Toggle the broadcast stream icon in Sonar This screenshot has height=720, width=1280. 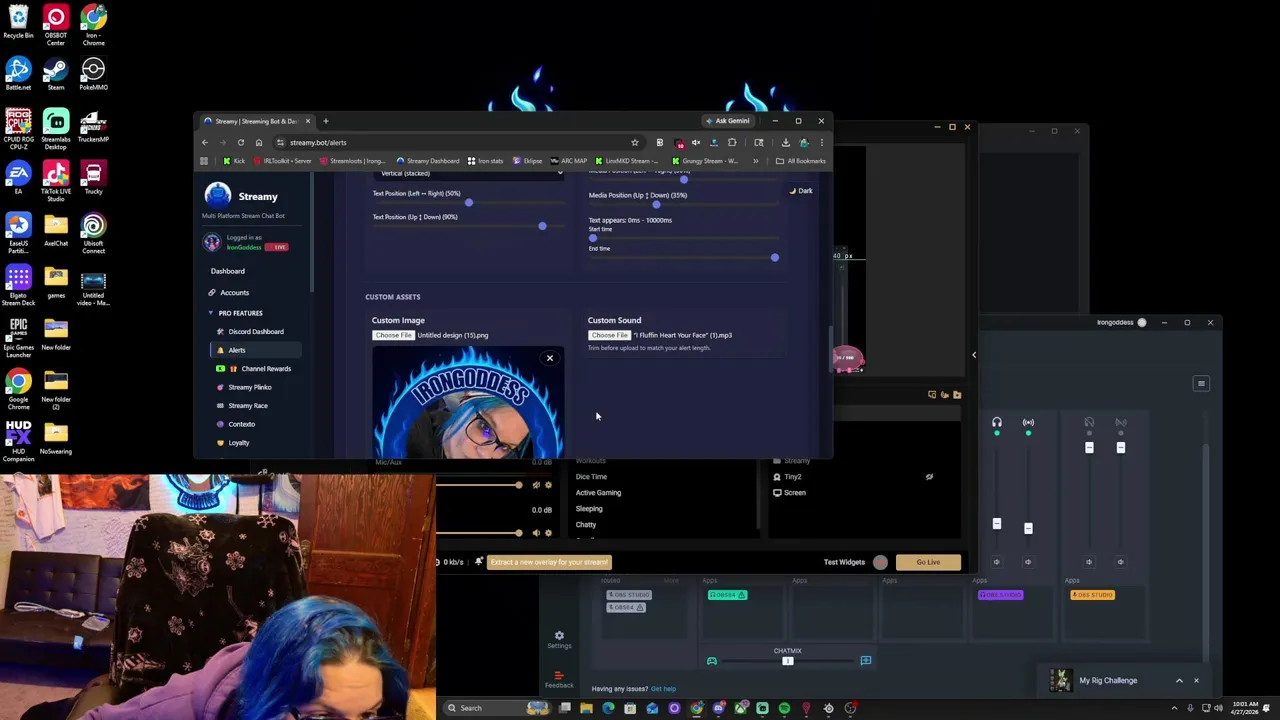point(1028,423)
